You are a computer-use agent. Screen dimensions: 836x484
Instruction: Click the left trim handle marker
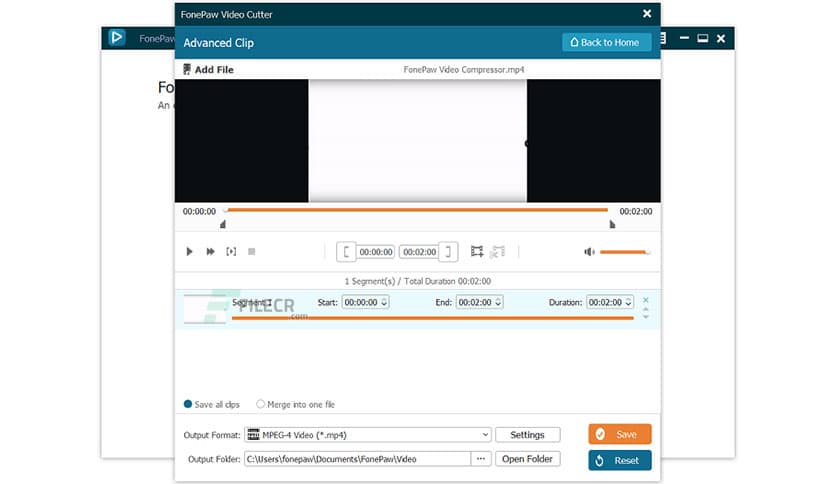pyautogui.click(x=223, y=224)
